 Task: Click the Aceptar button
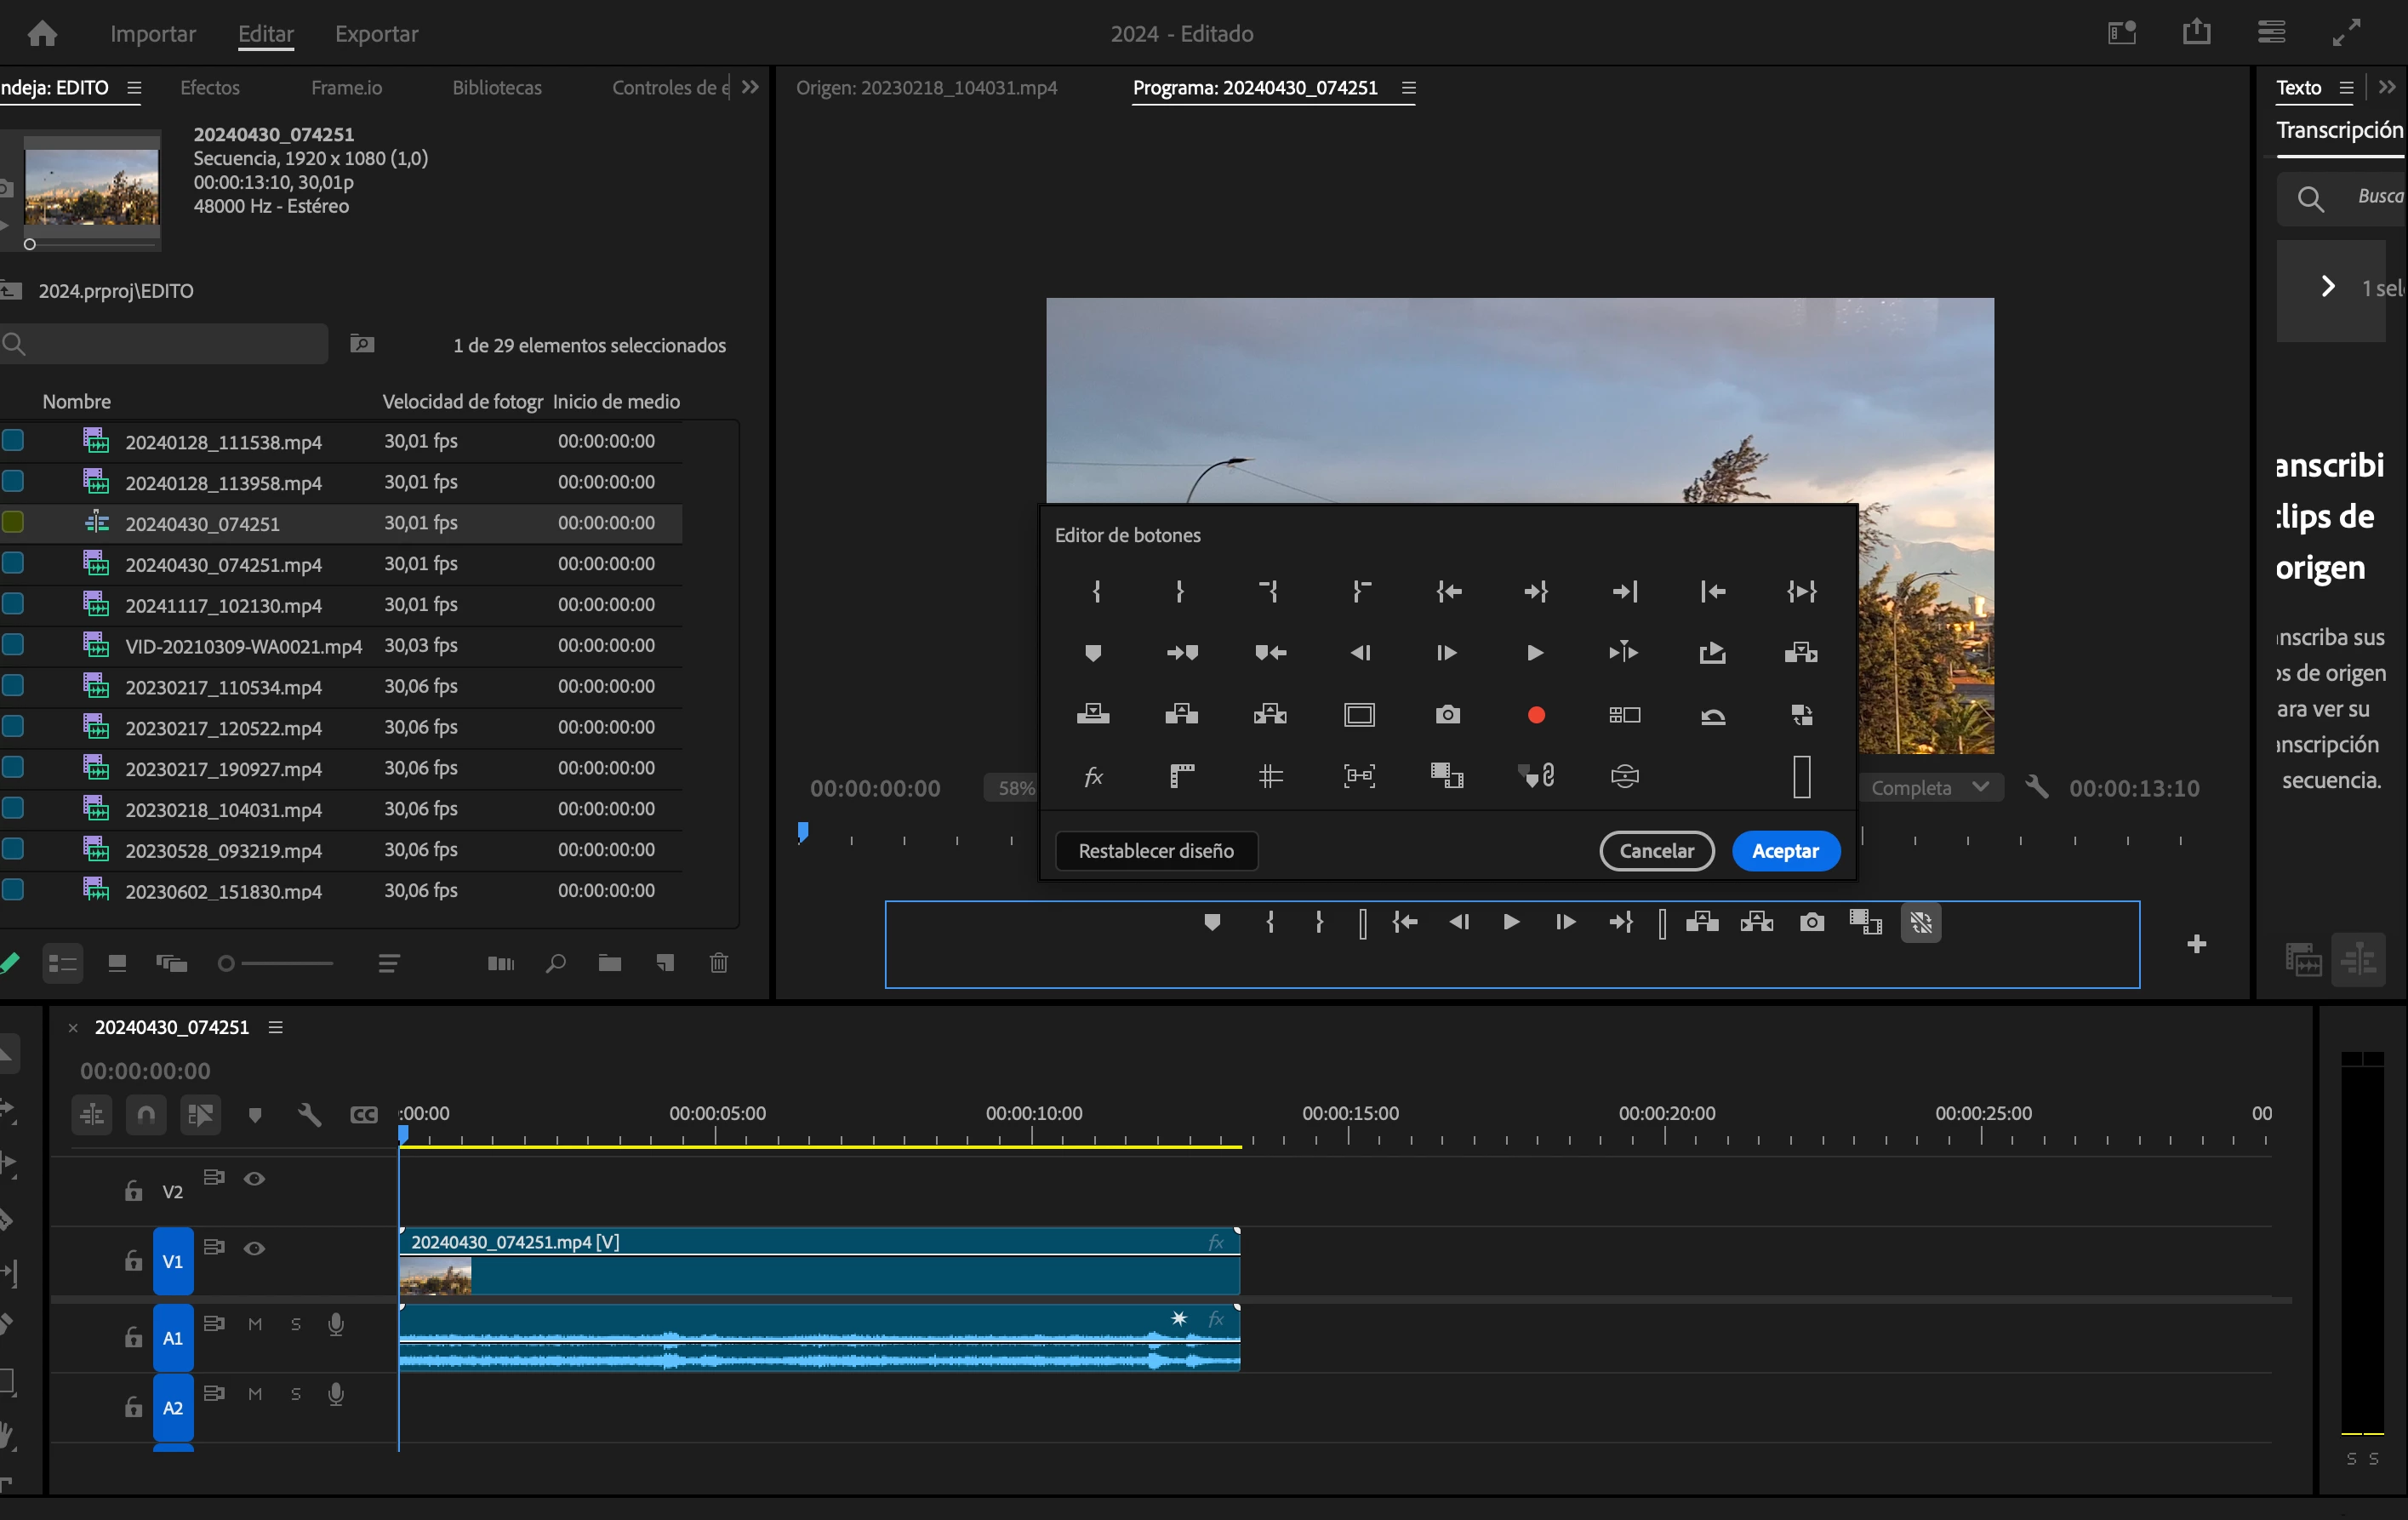pos(1785,851)
